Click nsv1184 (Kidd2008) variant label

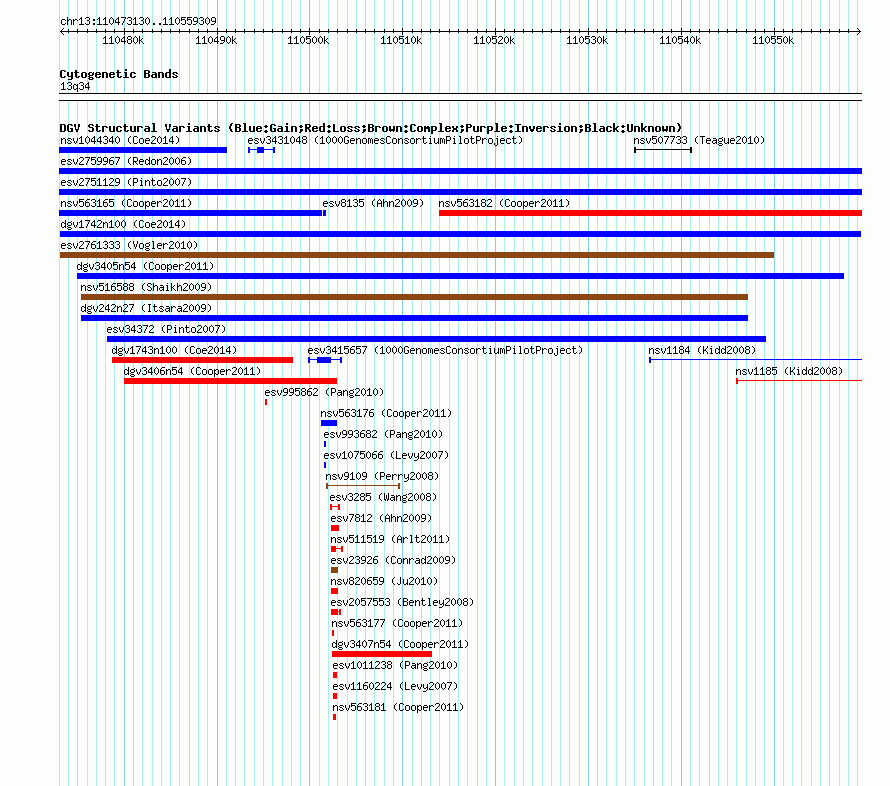(x=702, y=350)
